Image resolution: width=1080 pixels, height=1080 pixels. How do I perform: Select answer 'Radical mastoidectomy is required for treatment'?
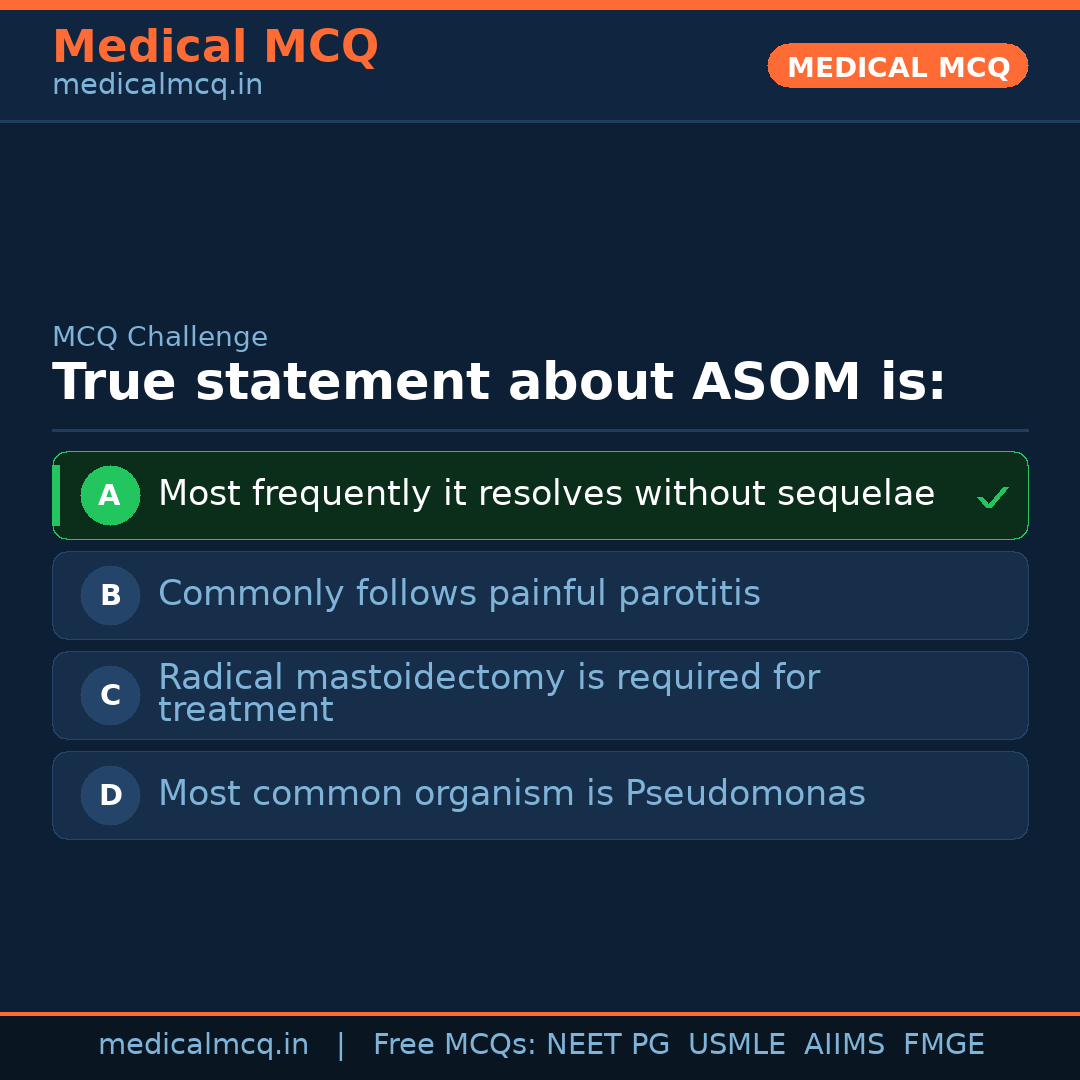pos(488,693)
